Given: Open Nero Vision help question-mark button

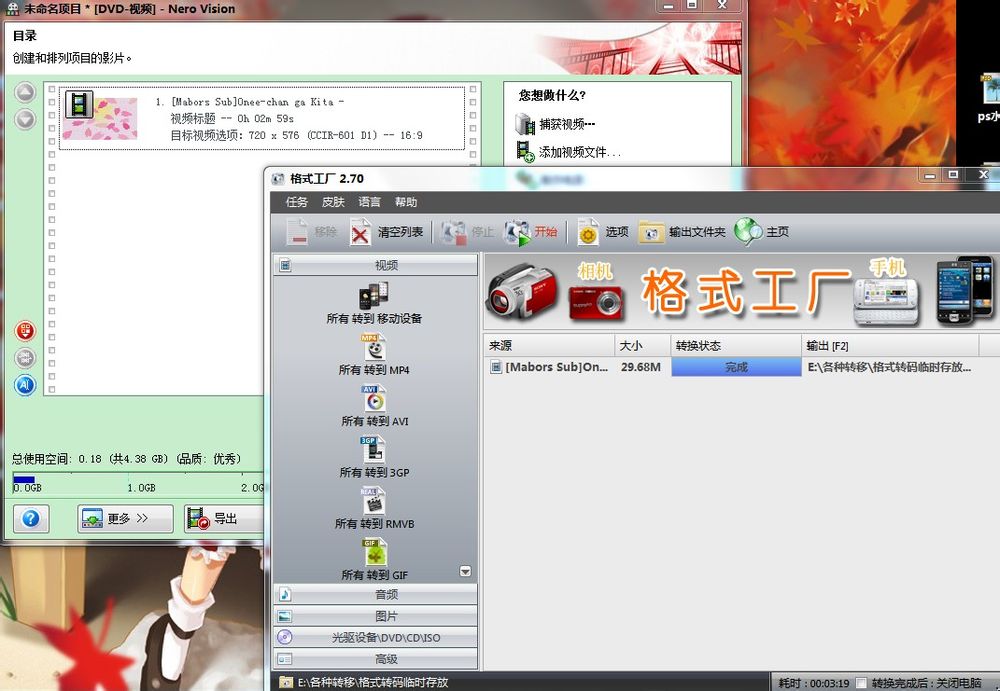Looking at the screenshot, I should click(x=31, y=519).
